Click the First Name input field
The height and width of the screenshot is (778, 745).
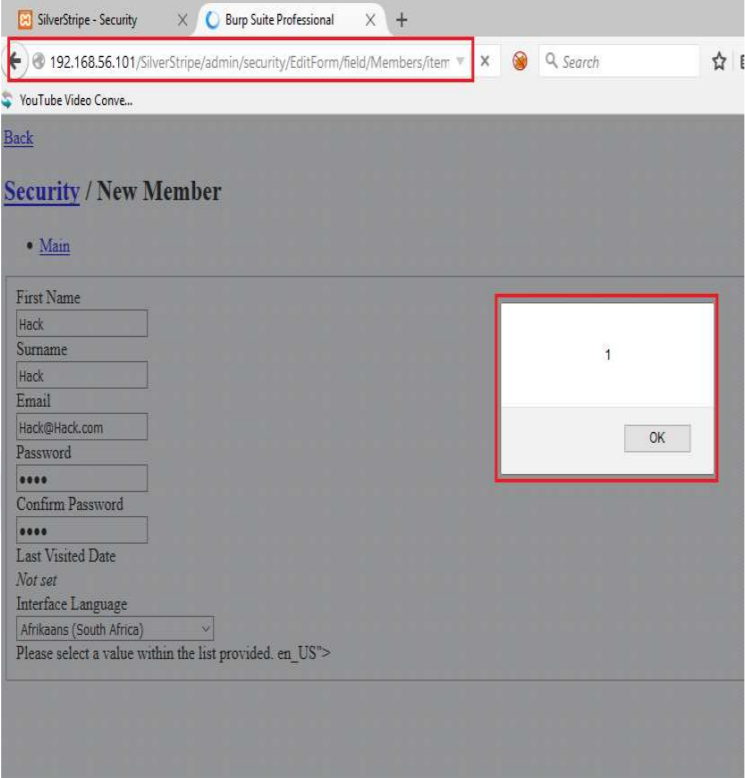pos(82,324)
